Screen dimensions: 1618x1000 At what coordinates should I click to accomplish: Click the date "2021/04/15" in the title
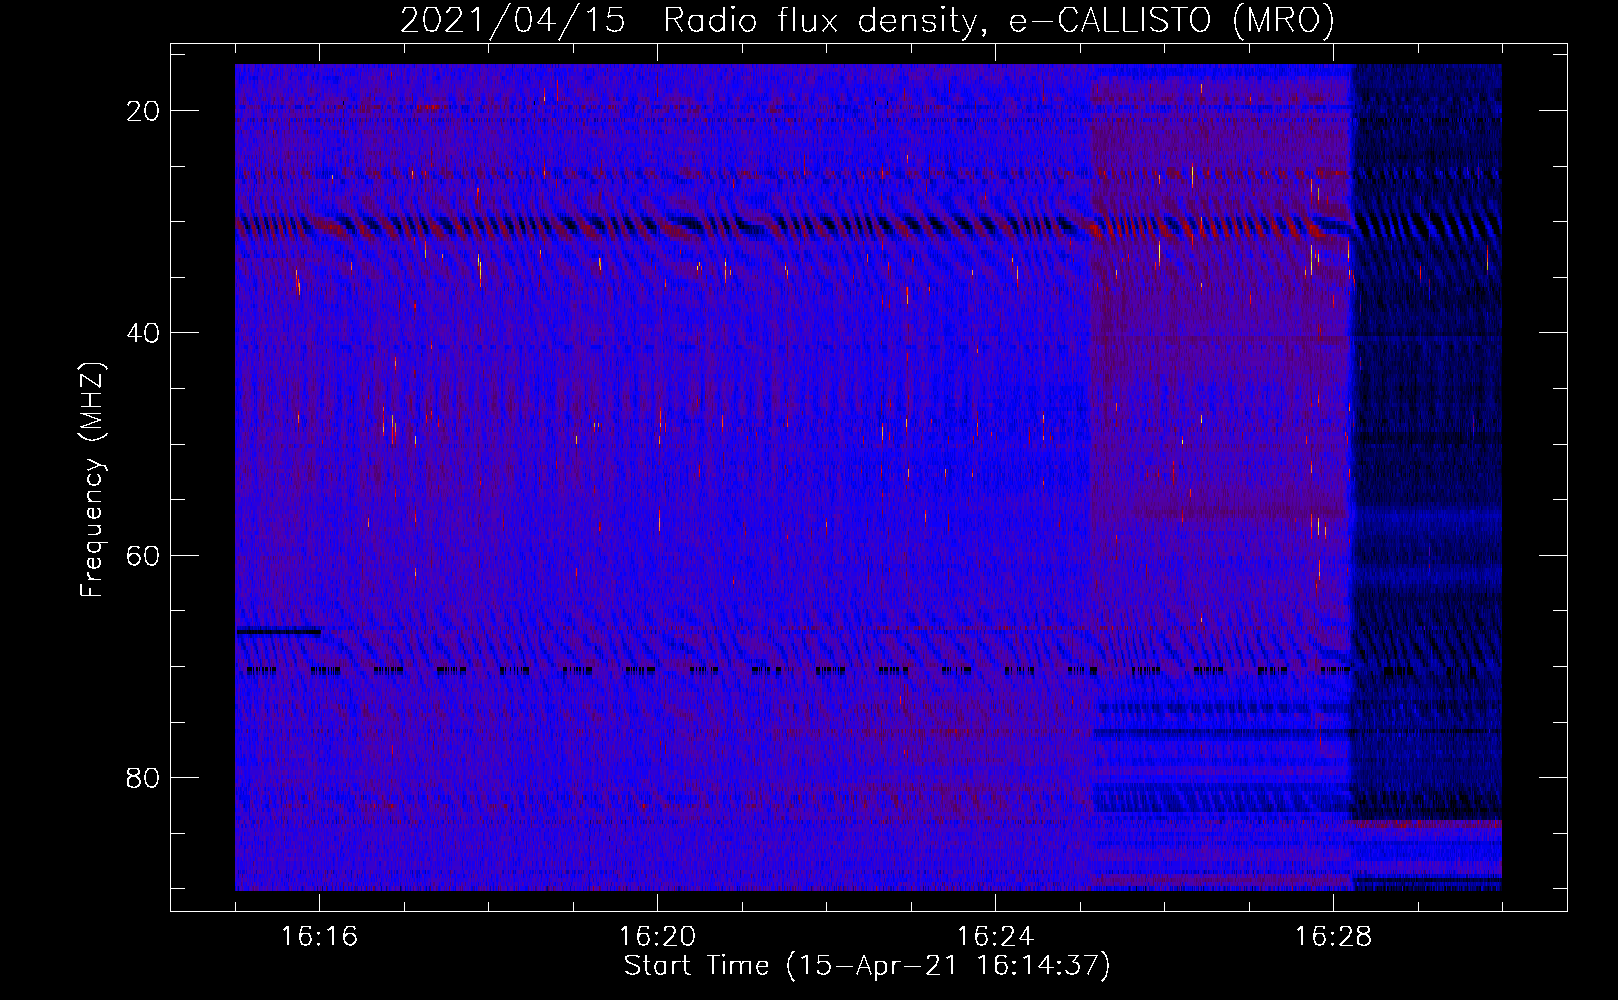(513, 20)
